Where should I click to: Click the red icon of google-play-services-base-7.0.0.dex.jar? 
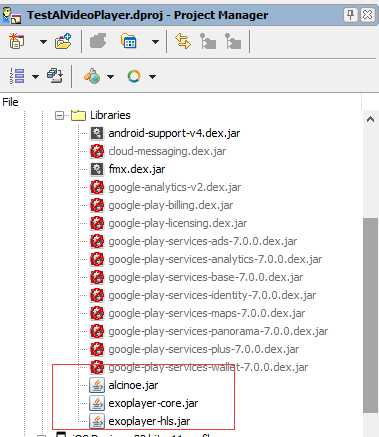point(97,277)
